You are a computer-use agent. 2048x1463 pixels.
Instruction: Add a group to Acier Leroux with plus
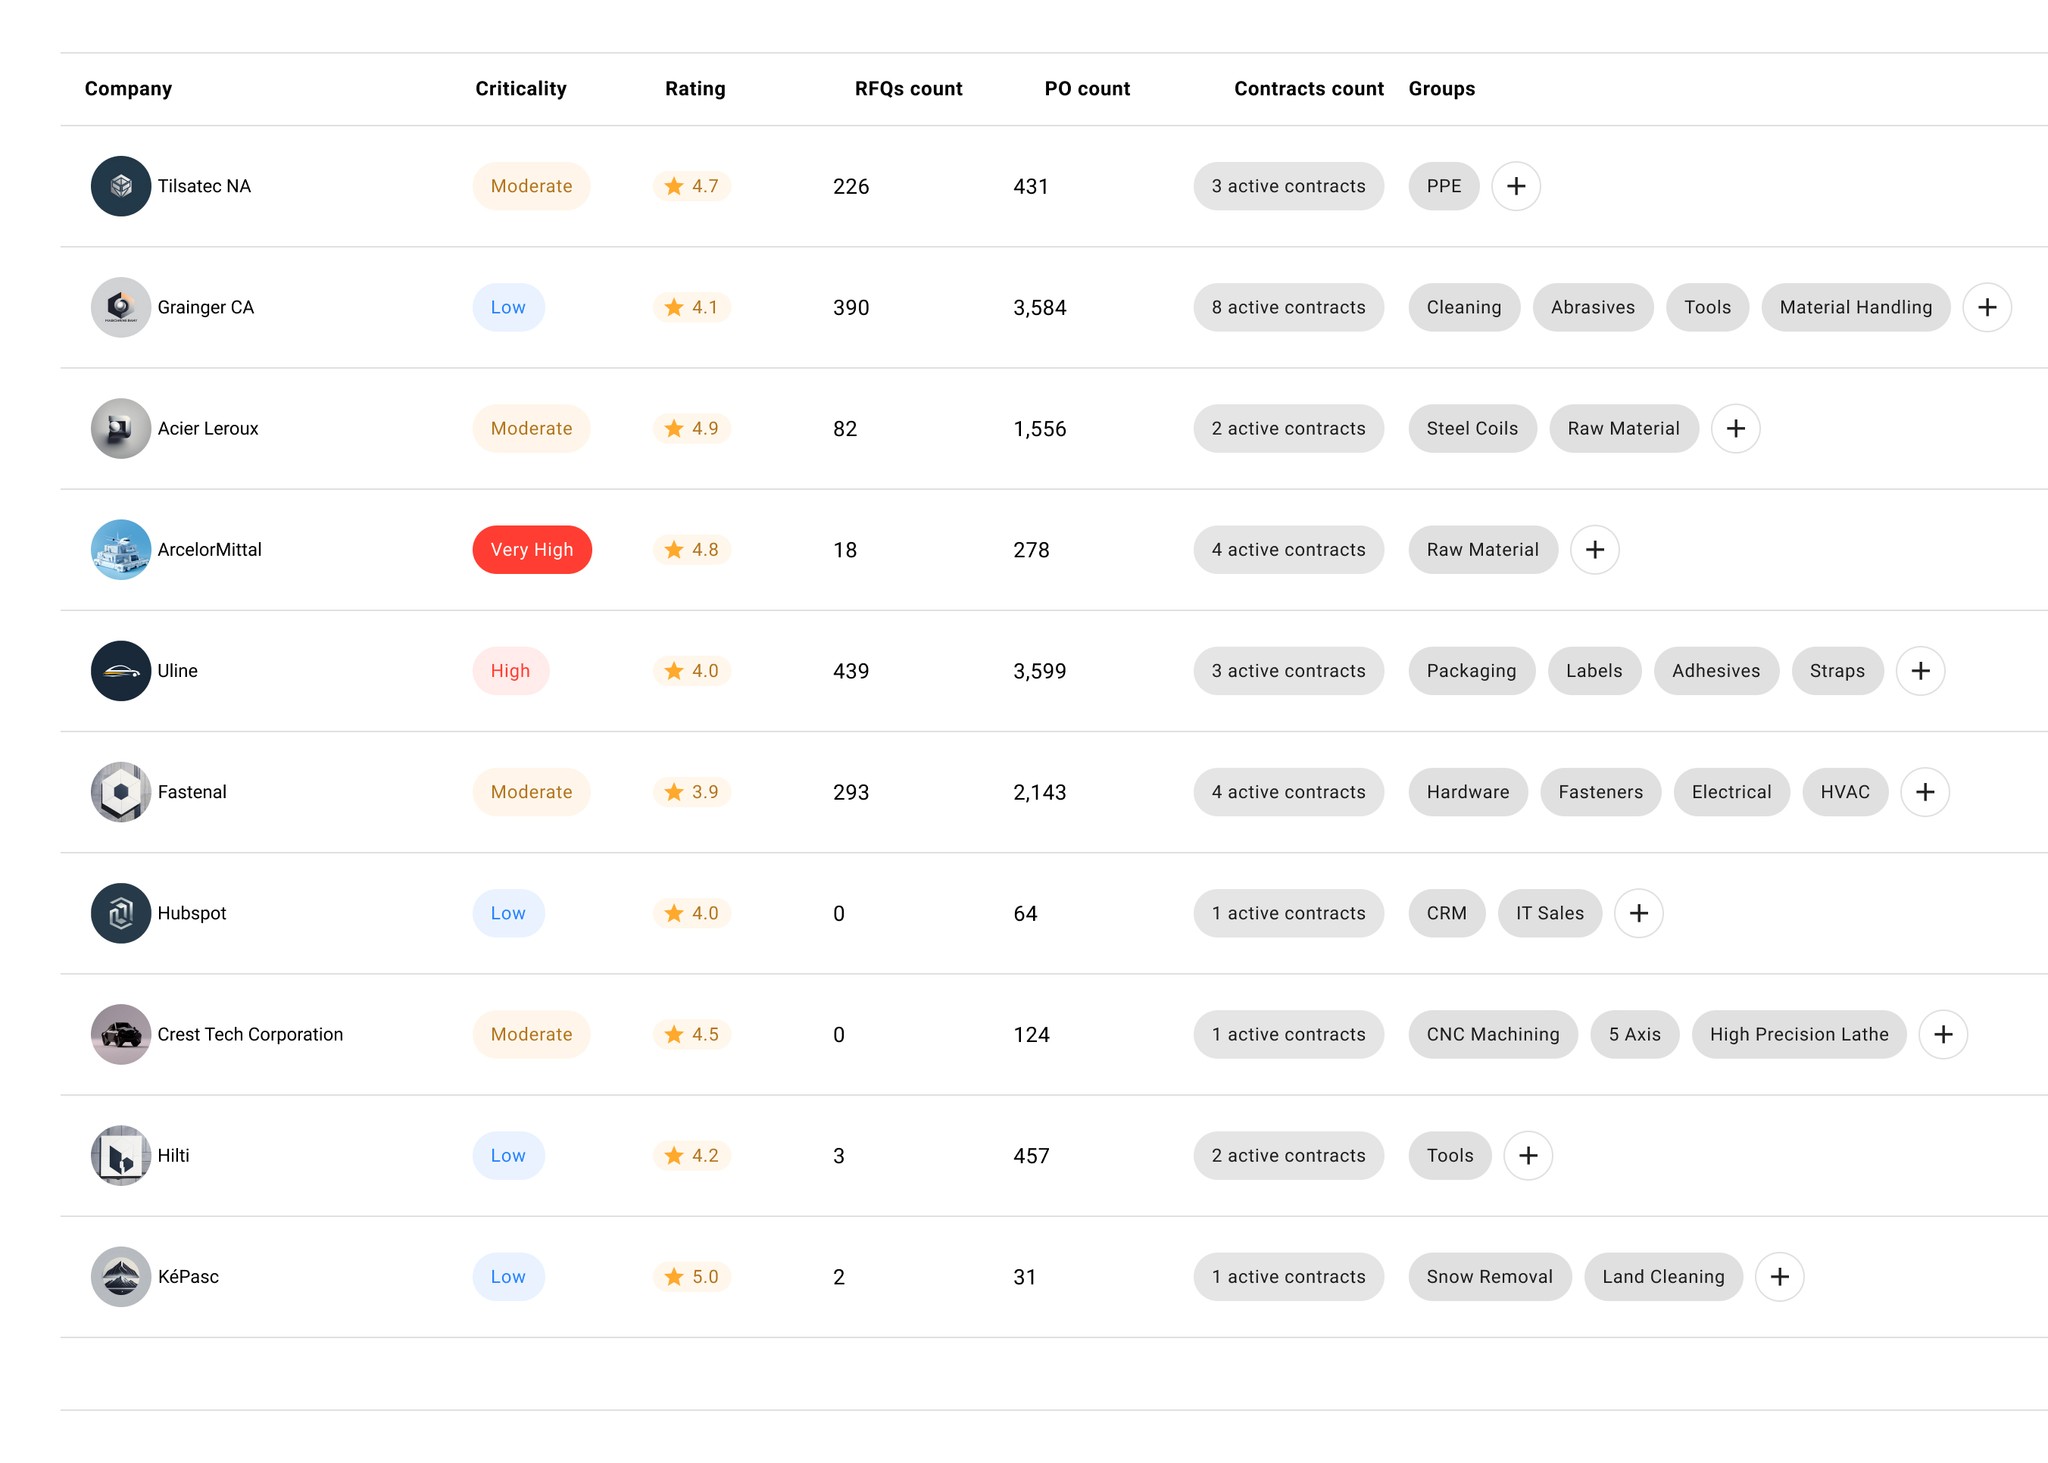[1736, 428]
